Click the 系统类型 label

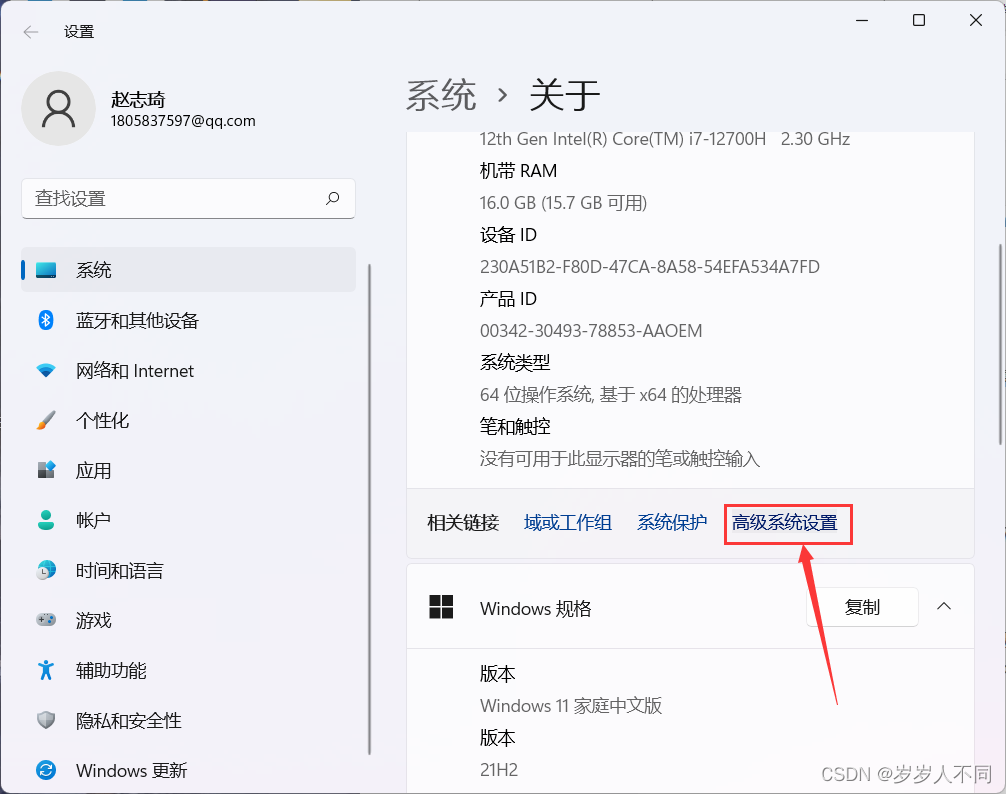coord(515,363)
